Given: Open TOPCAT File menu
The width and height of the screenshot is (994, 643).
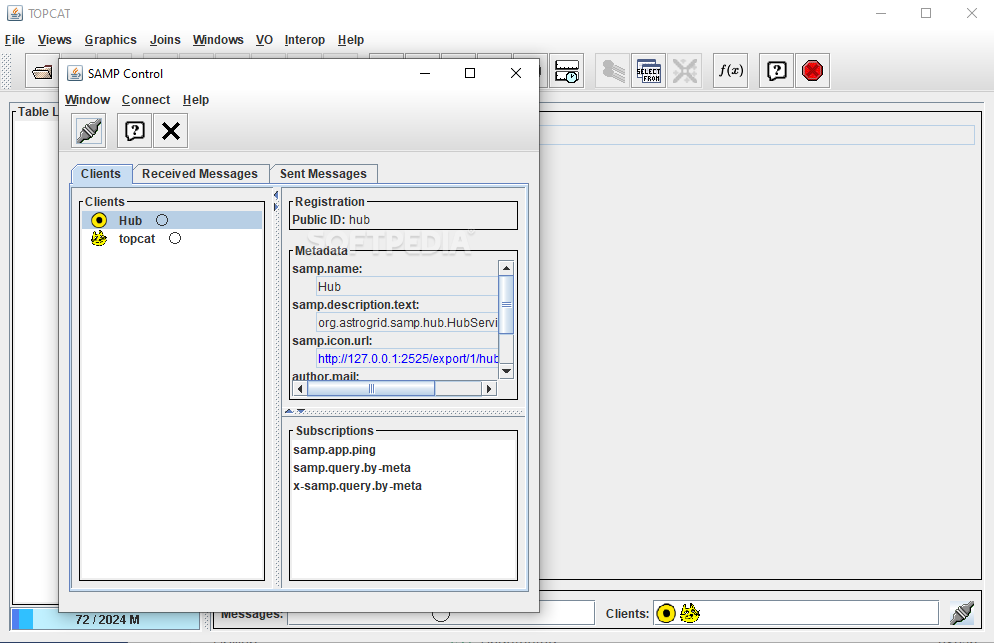Looking at the screenshot, I should pyautogui.click(x=15, y=40).
